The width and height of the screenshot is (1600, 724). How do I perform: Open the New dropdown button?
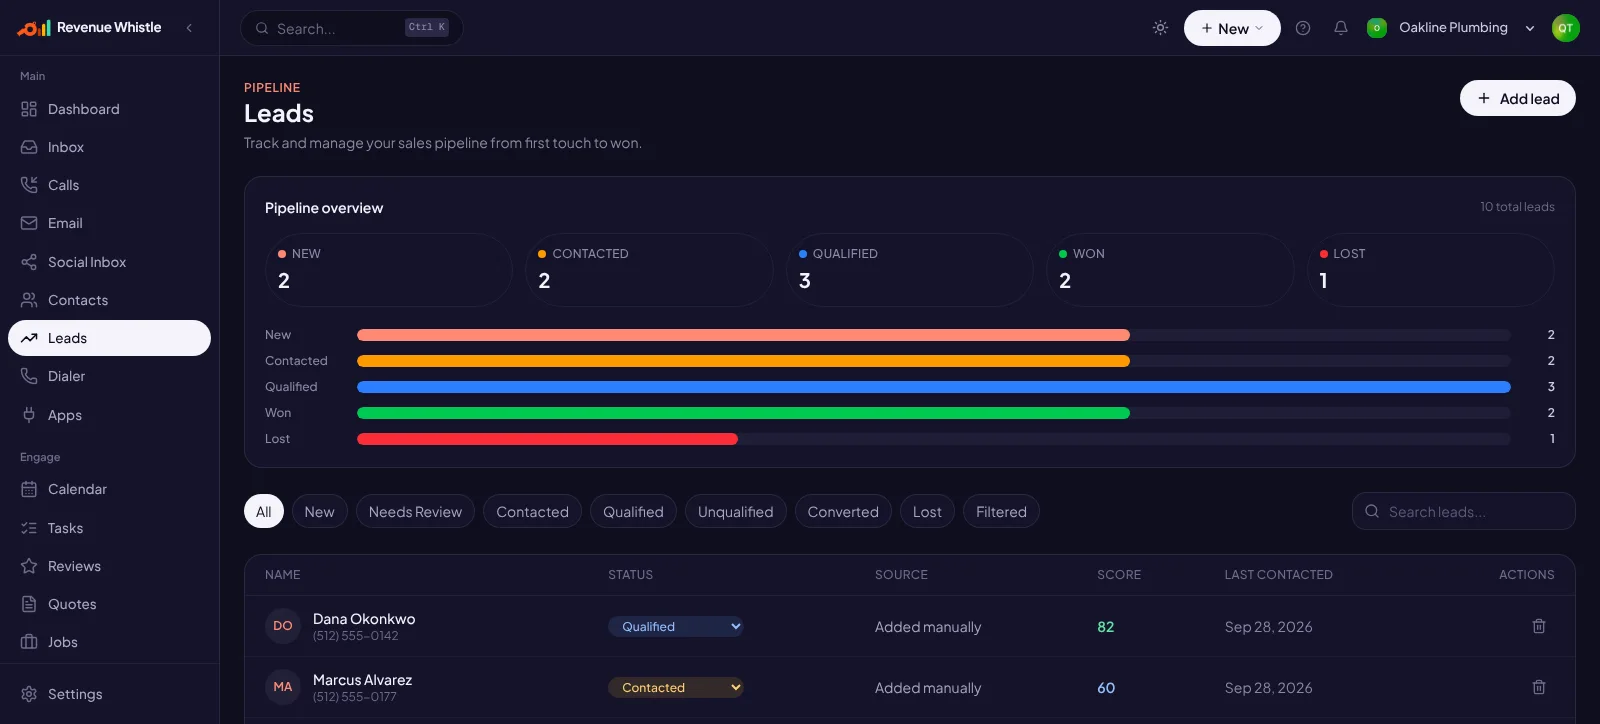click(x=1232, y=28)
